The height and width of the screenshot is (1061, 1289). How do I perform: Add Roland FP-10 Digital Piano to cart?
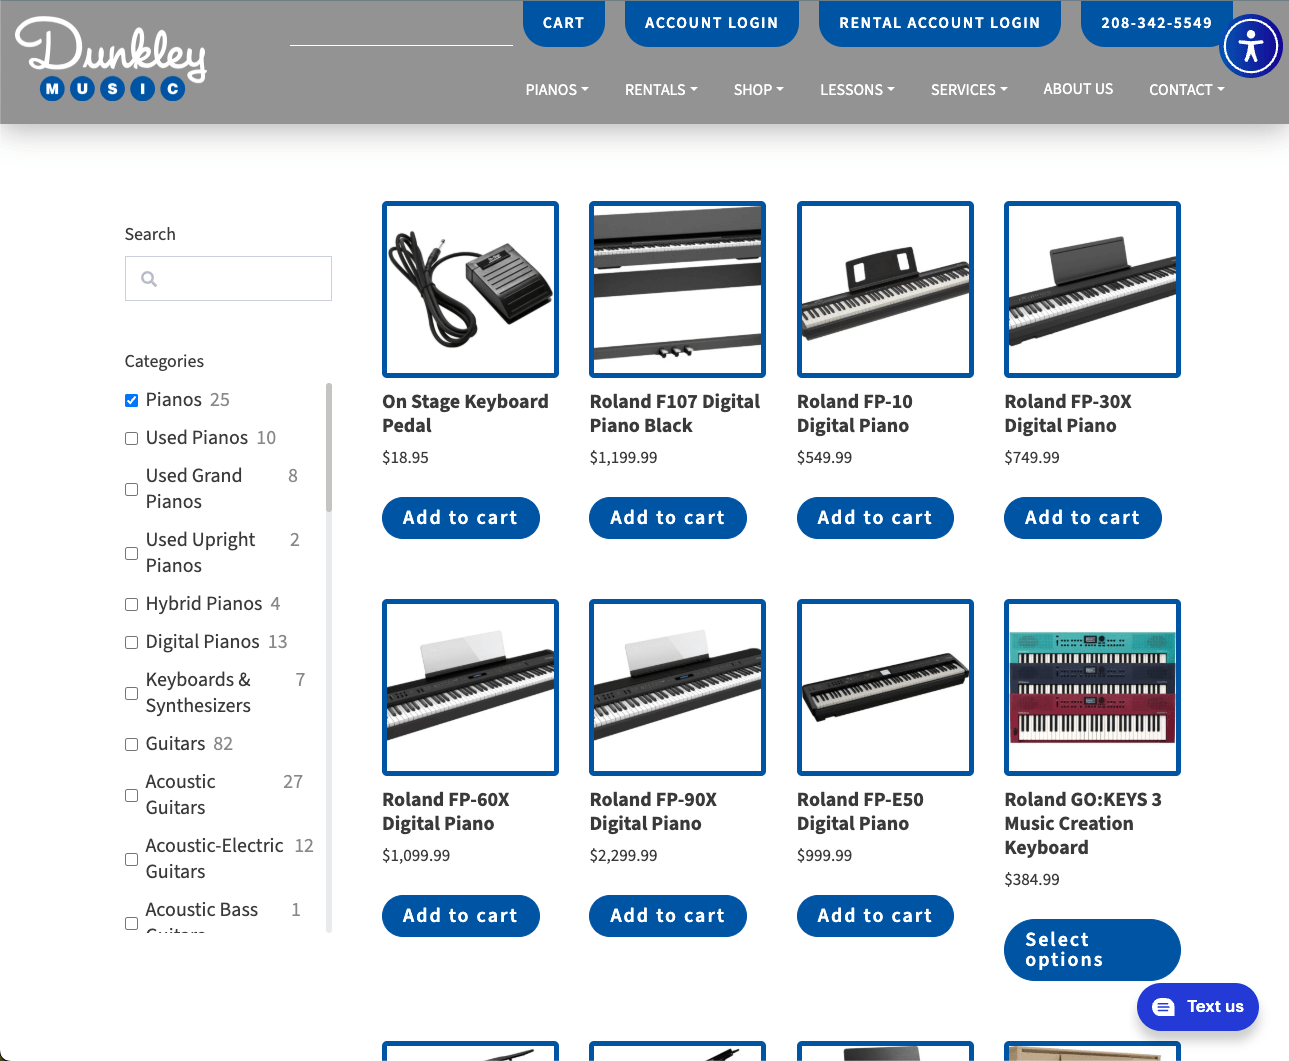pyautogui.click(x=874, y=518)
